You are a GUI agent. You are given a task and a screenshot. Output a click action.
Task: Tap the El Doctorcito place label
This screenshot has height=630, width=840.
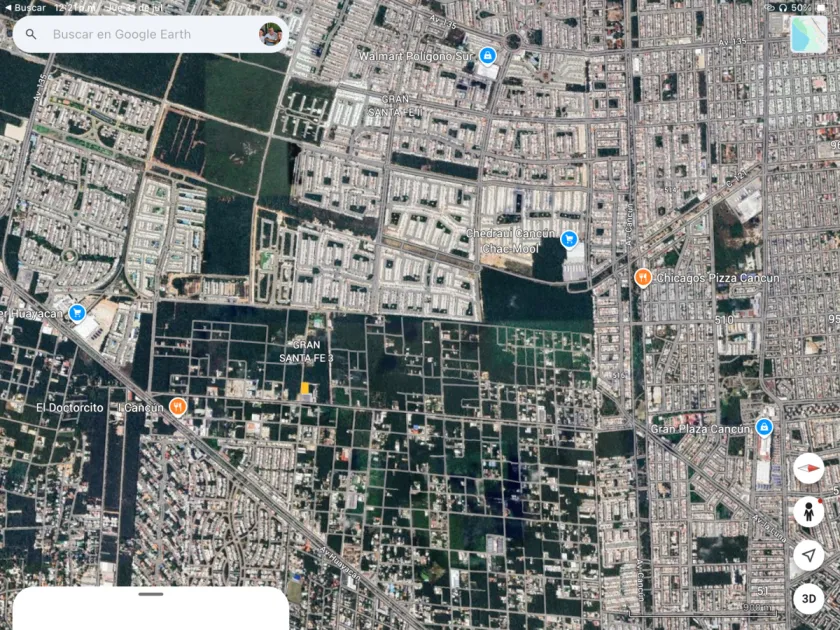pos(70,408)
